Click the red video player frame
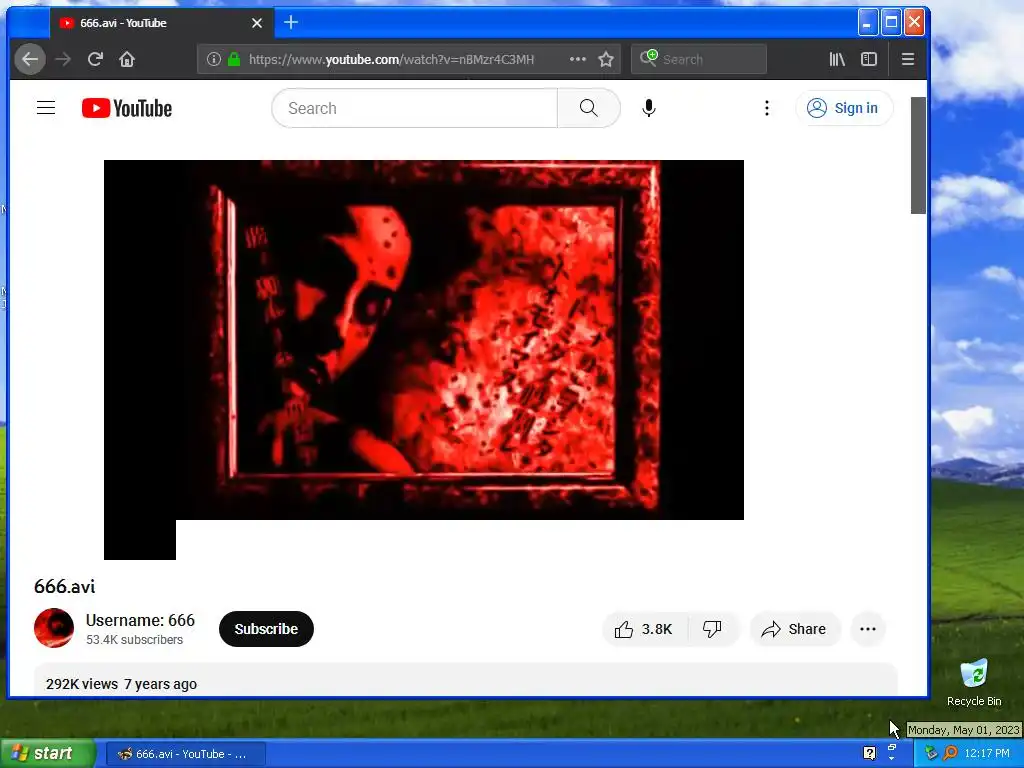Screen dimensions: 1024x768 [424, 340]
